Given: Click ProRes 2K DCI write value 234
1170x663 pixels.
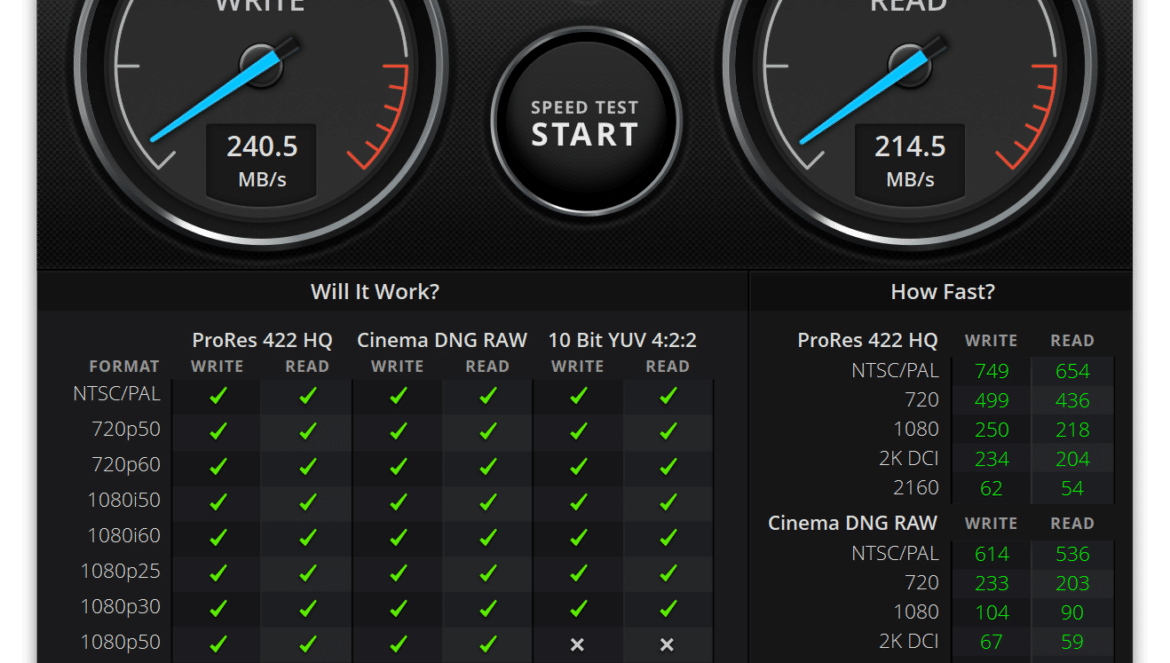Looking at the screenshot, I should click(992, 459).
